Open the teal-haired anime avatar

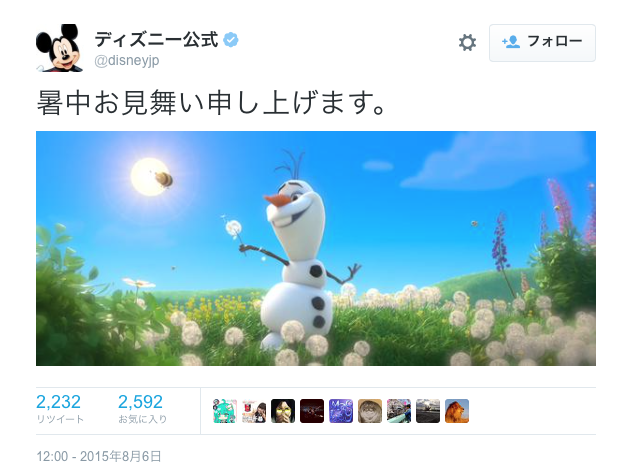click(225, 411)
